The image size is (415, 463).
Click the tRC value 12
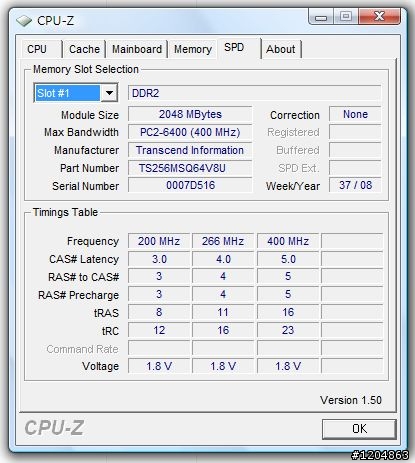(159, 330)
